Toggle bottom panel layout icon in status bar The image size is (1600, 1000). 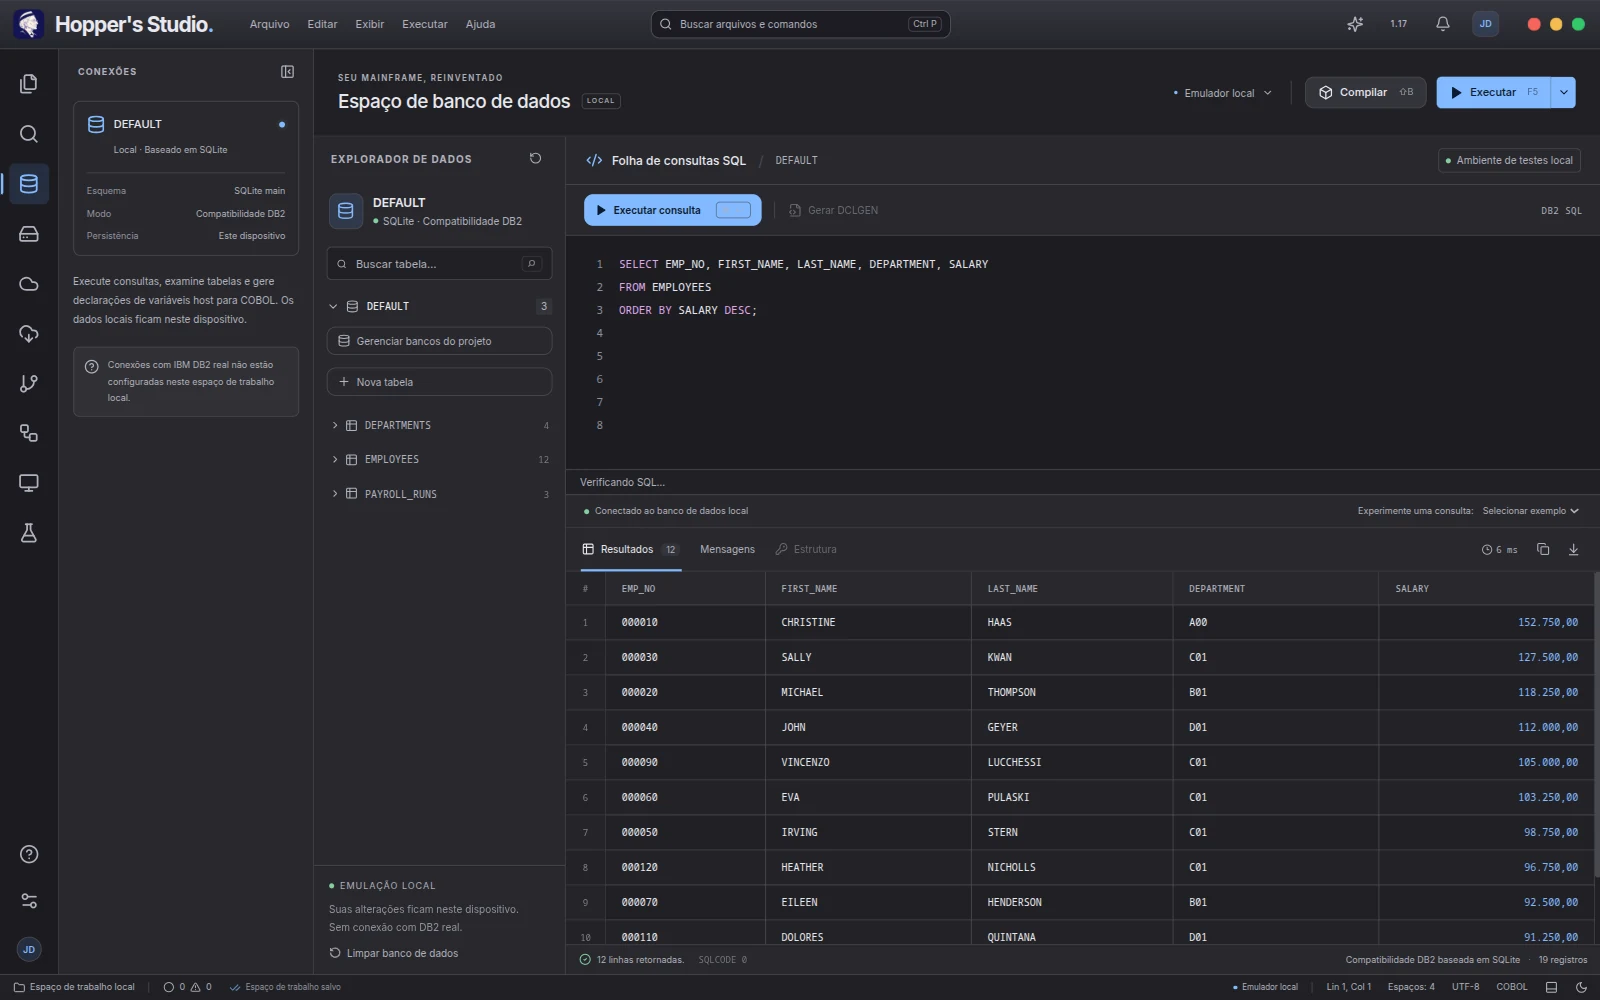pyautogui.click(x=1552, y=987)
